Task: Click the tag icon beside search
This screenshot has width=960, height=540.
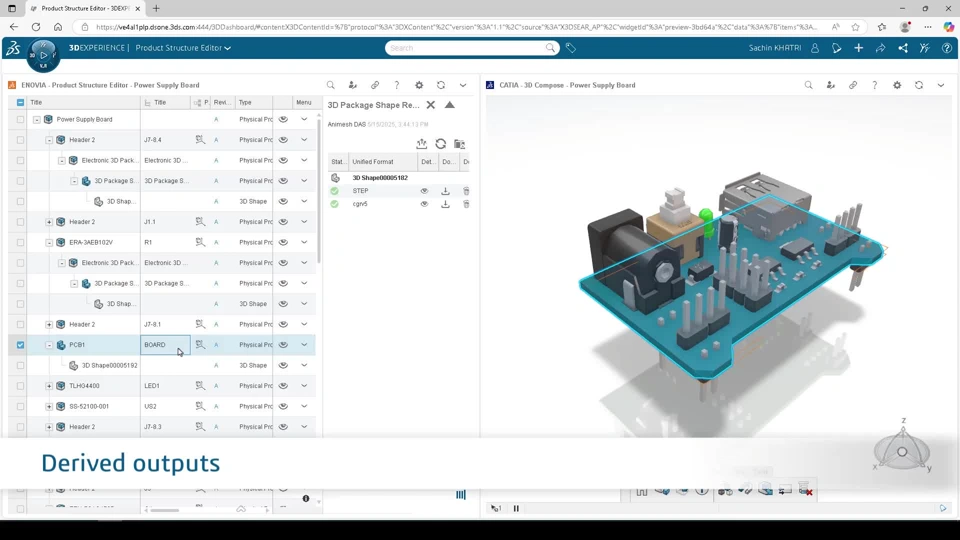Action: tap(571, 48)
